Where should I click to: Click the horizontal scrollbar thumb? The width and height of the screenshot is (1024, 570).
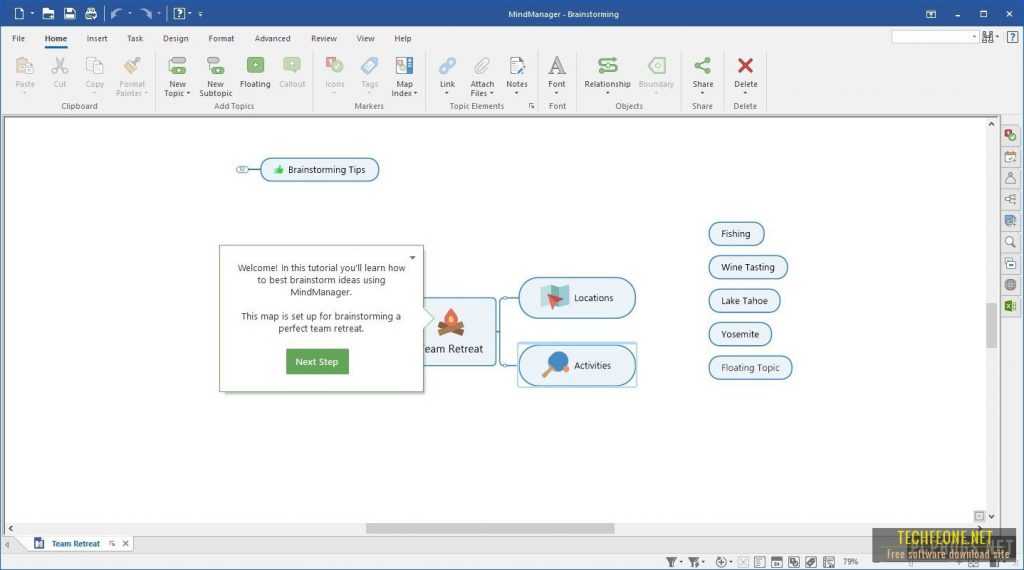[490, 528]
